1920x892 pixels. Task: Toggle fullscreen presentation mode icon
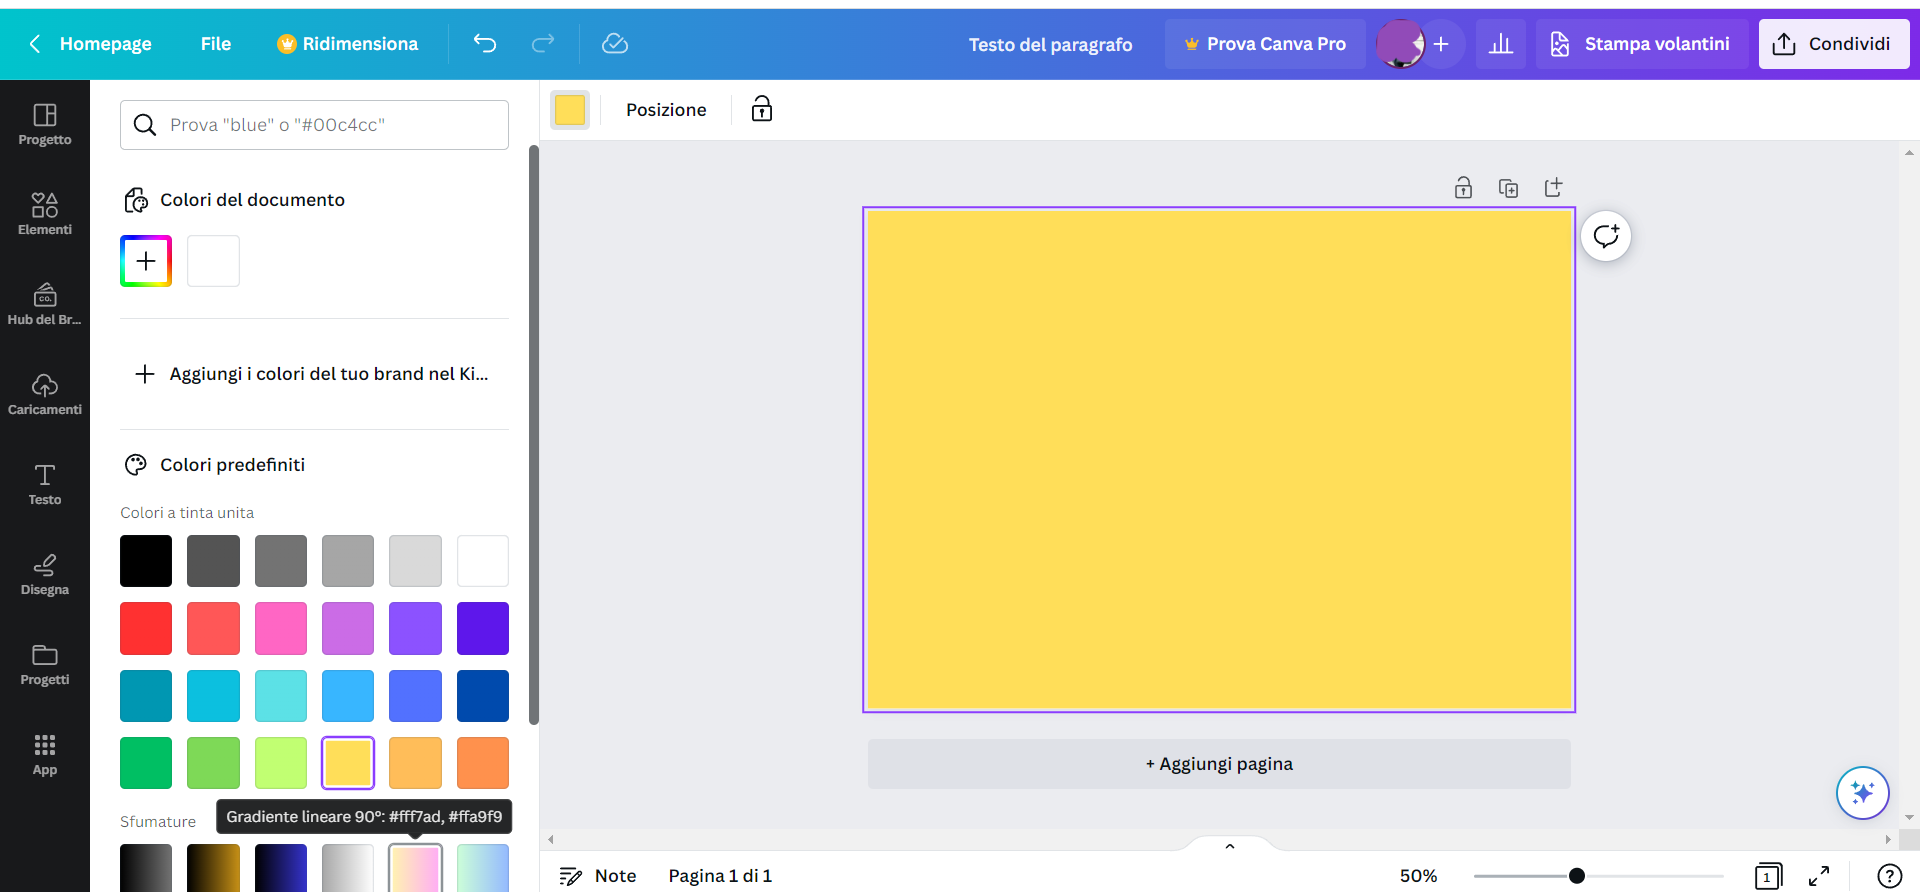1819,876
